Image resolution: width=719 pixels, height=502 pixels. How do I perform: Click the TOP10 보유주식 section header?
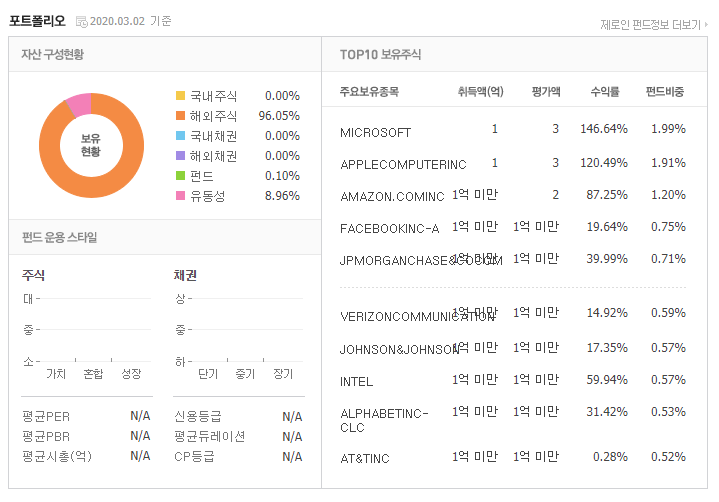click(x=380, y=55)
